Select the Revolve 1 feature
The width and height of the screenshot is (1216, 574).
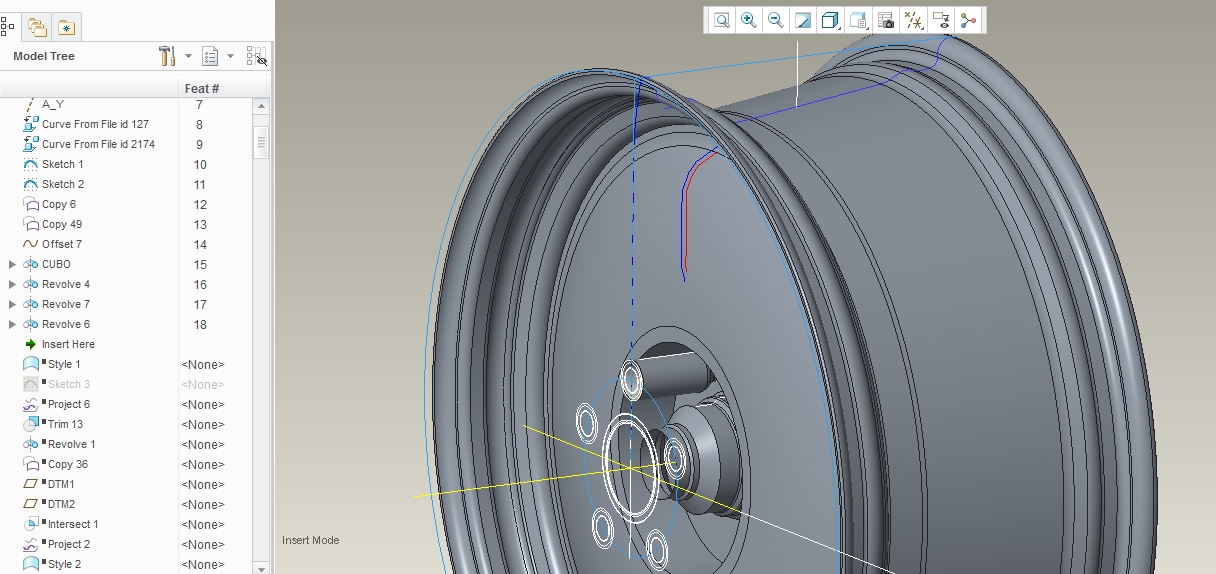[72, 444]
